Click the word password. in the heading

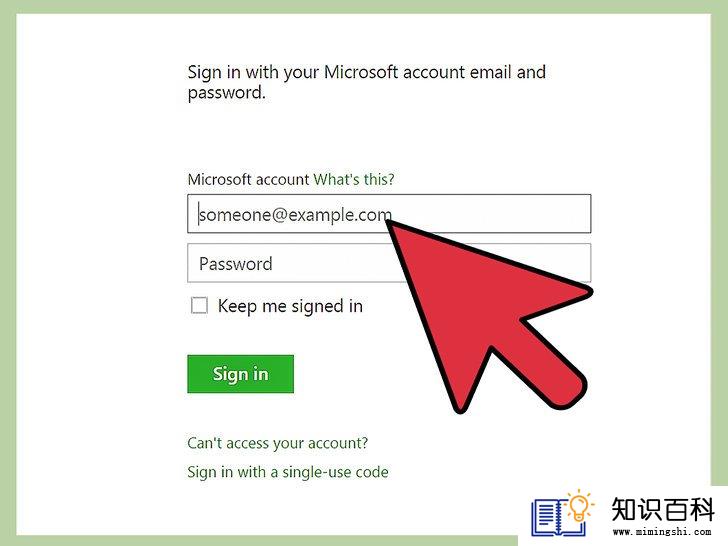(227, 93)
